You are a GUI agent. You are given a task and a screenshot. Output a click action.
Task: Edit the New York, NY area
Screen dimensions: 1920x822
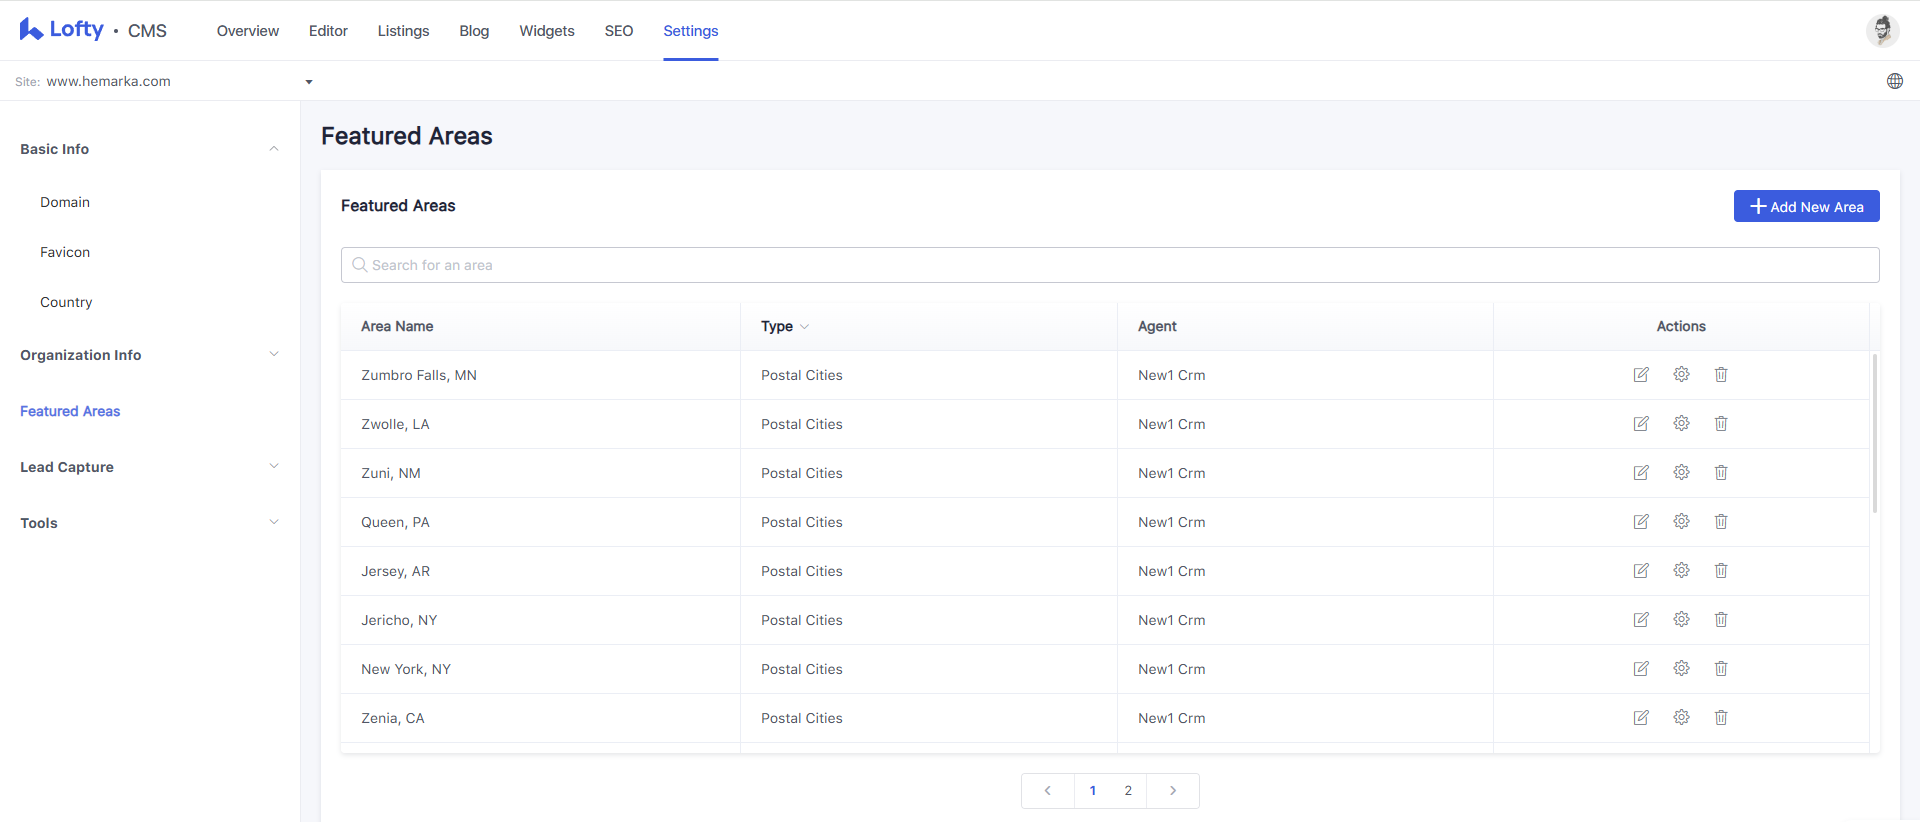tap(1641, 669)
